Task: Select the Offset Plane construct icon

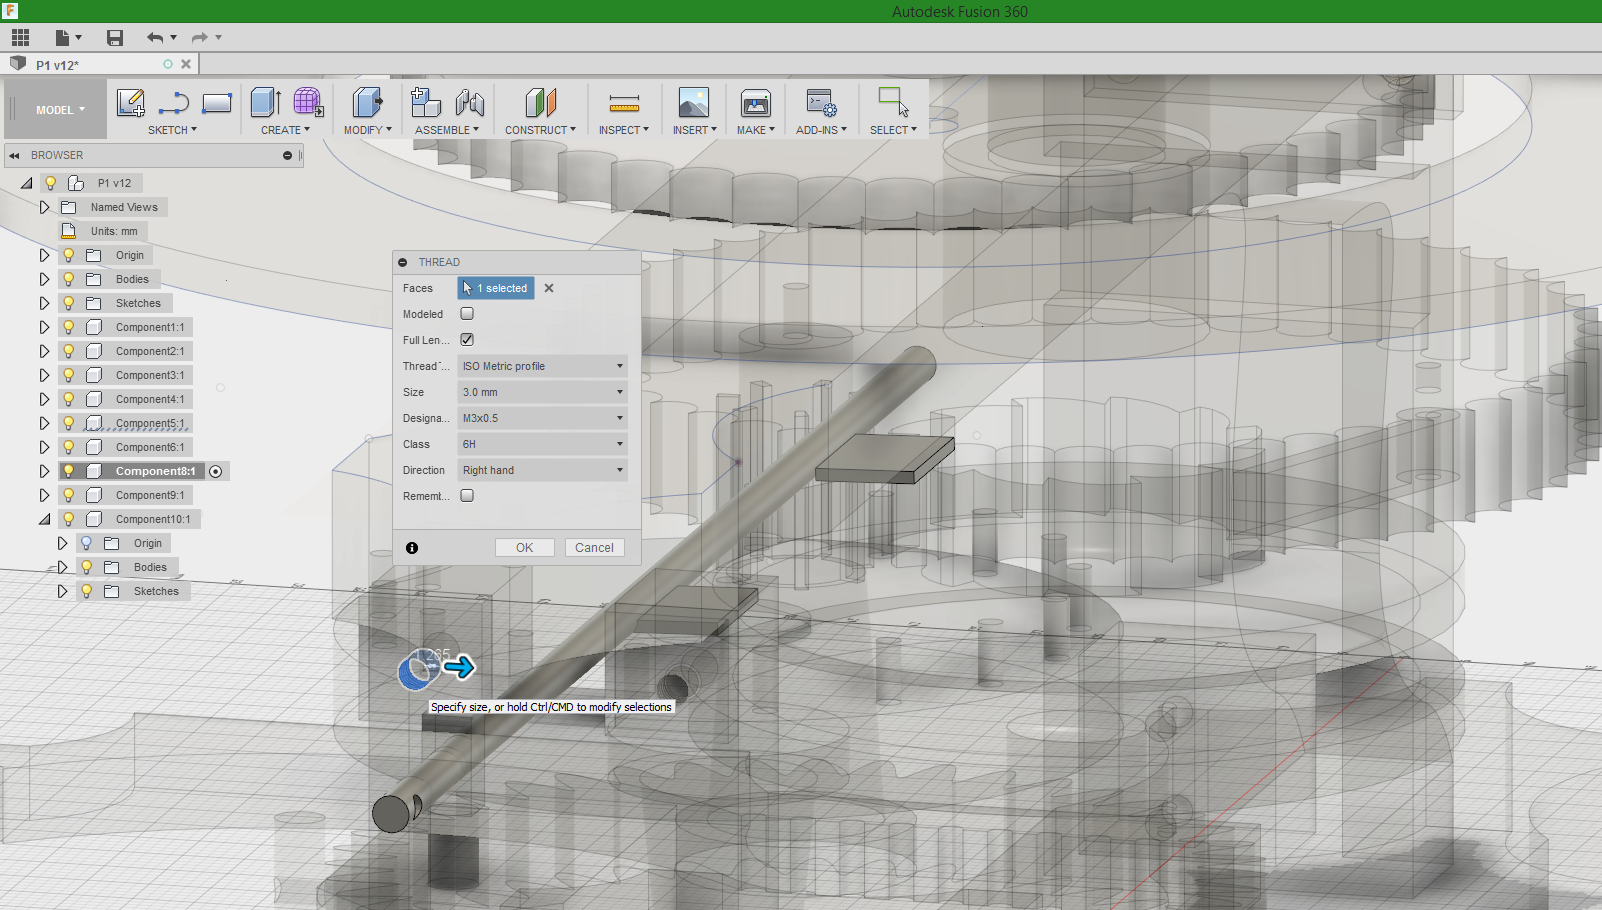Action: 540,102
